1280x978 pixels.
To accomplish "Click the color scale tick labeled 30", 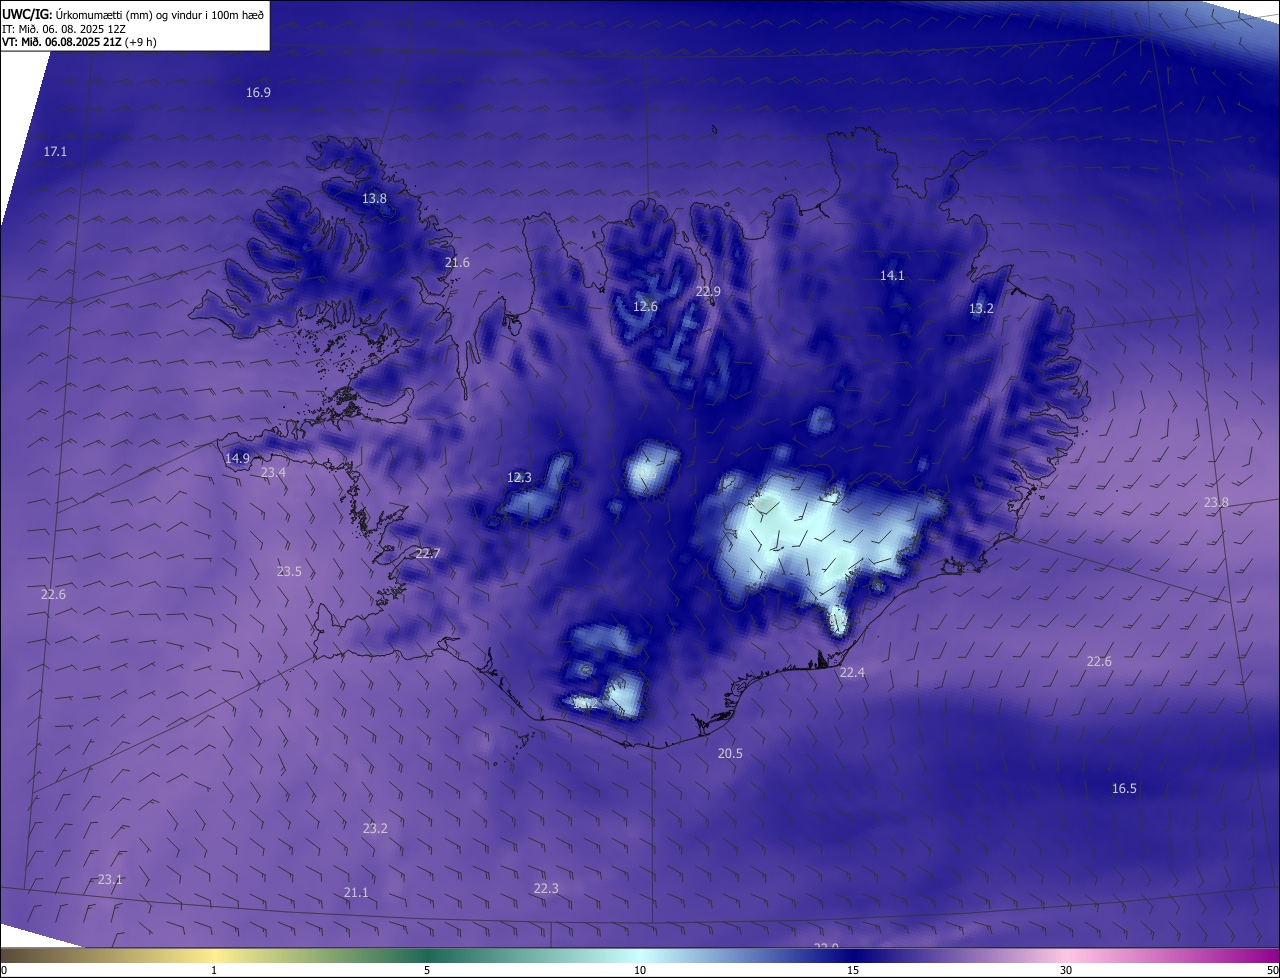I will click(1066, 970).
